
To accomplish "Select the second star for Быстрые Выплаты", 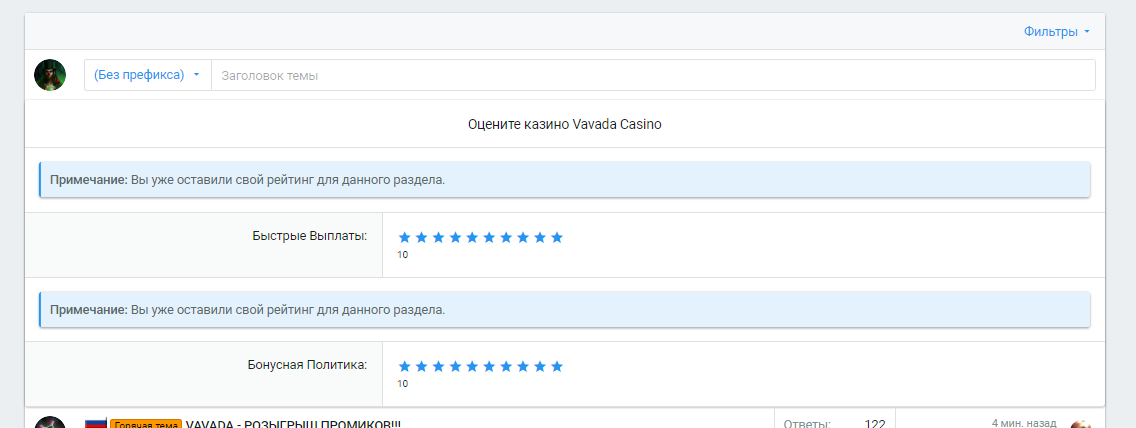I will [x=422, y=238].
